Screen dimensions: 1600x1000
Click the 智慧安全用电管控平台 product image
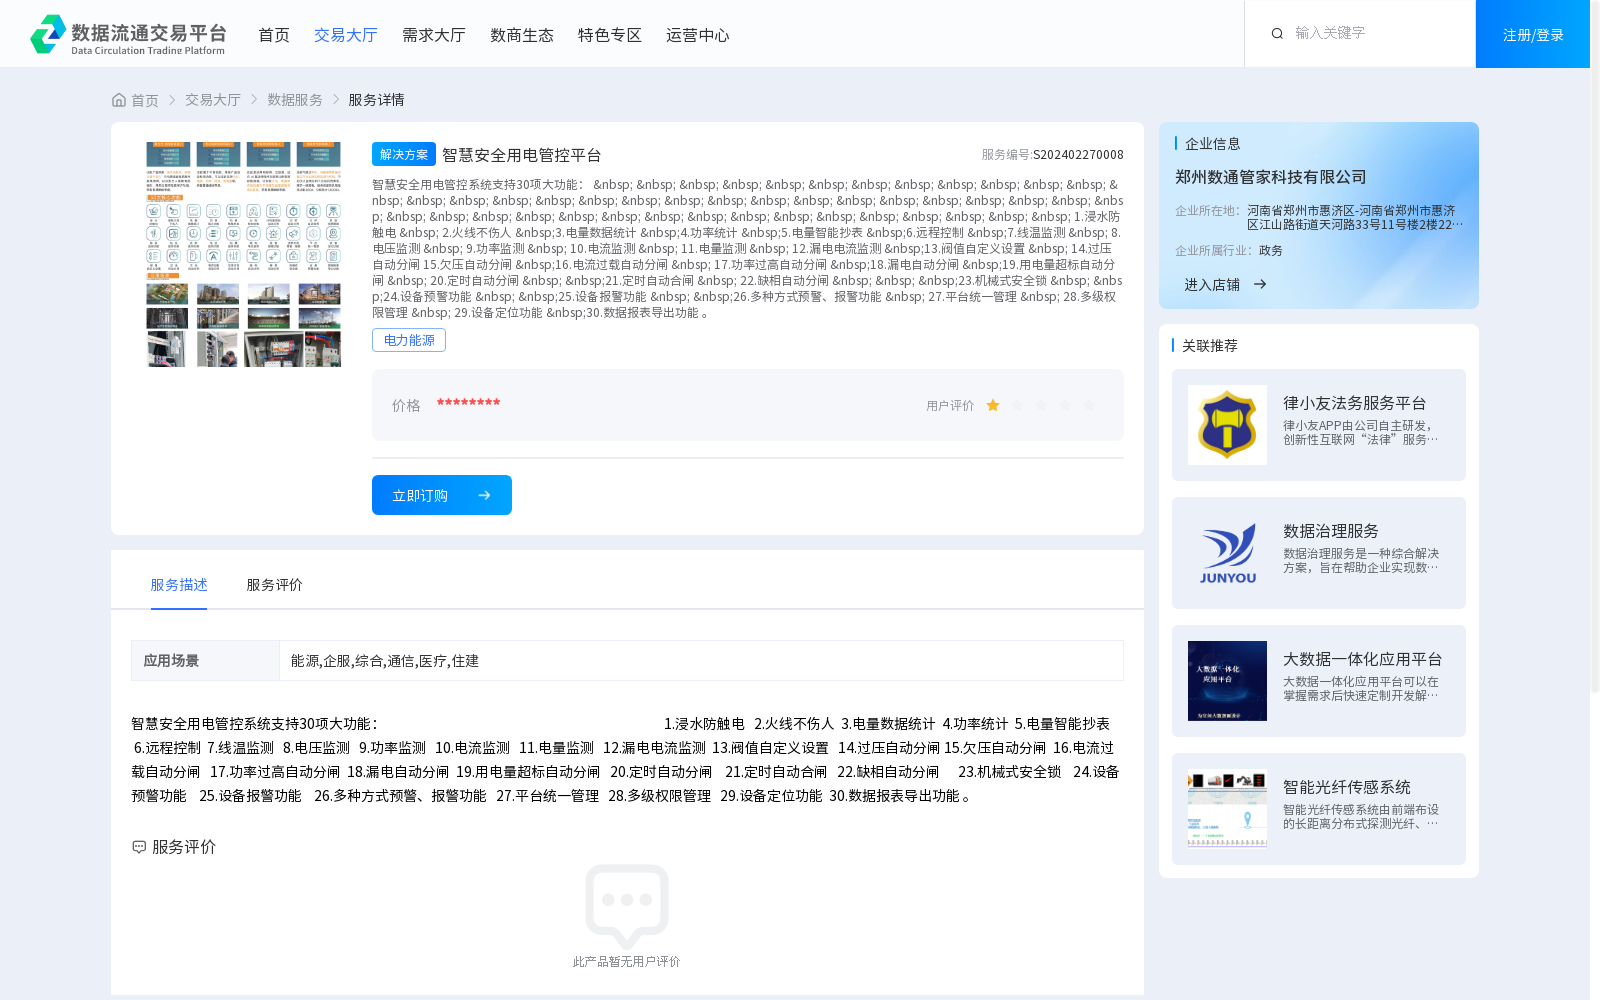[243, 254]
